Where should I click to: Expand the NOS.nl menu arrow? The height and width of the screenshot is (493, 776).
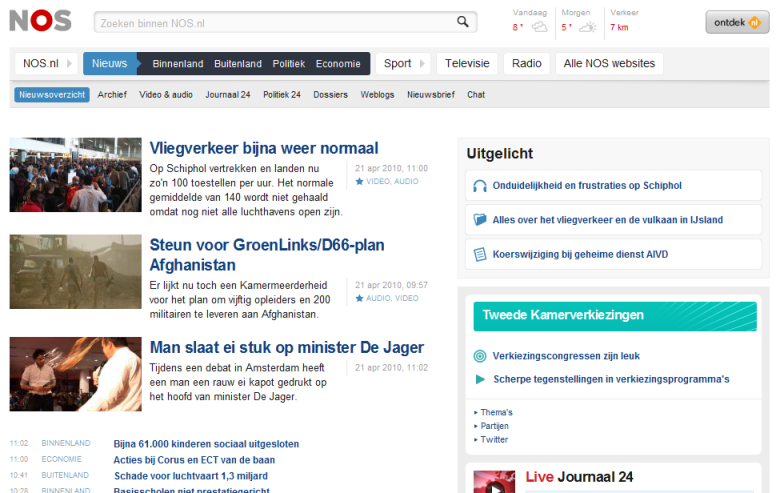(x=69, y=63)
